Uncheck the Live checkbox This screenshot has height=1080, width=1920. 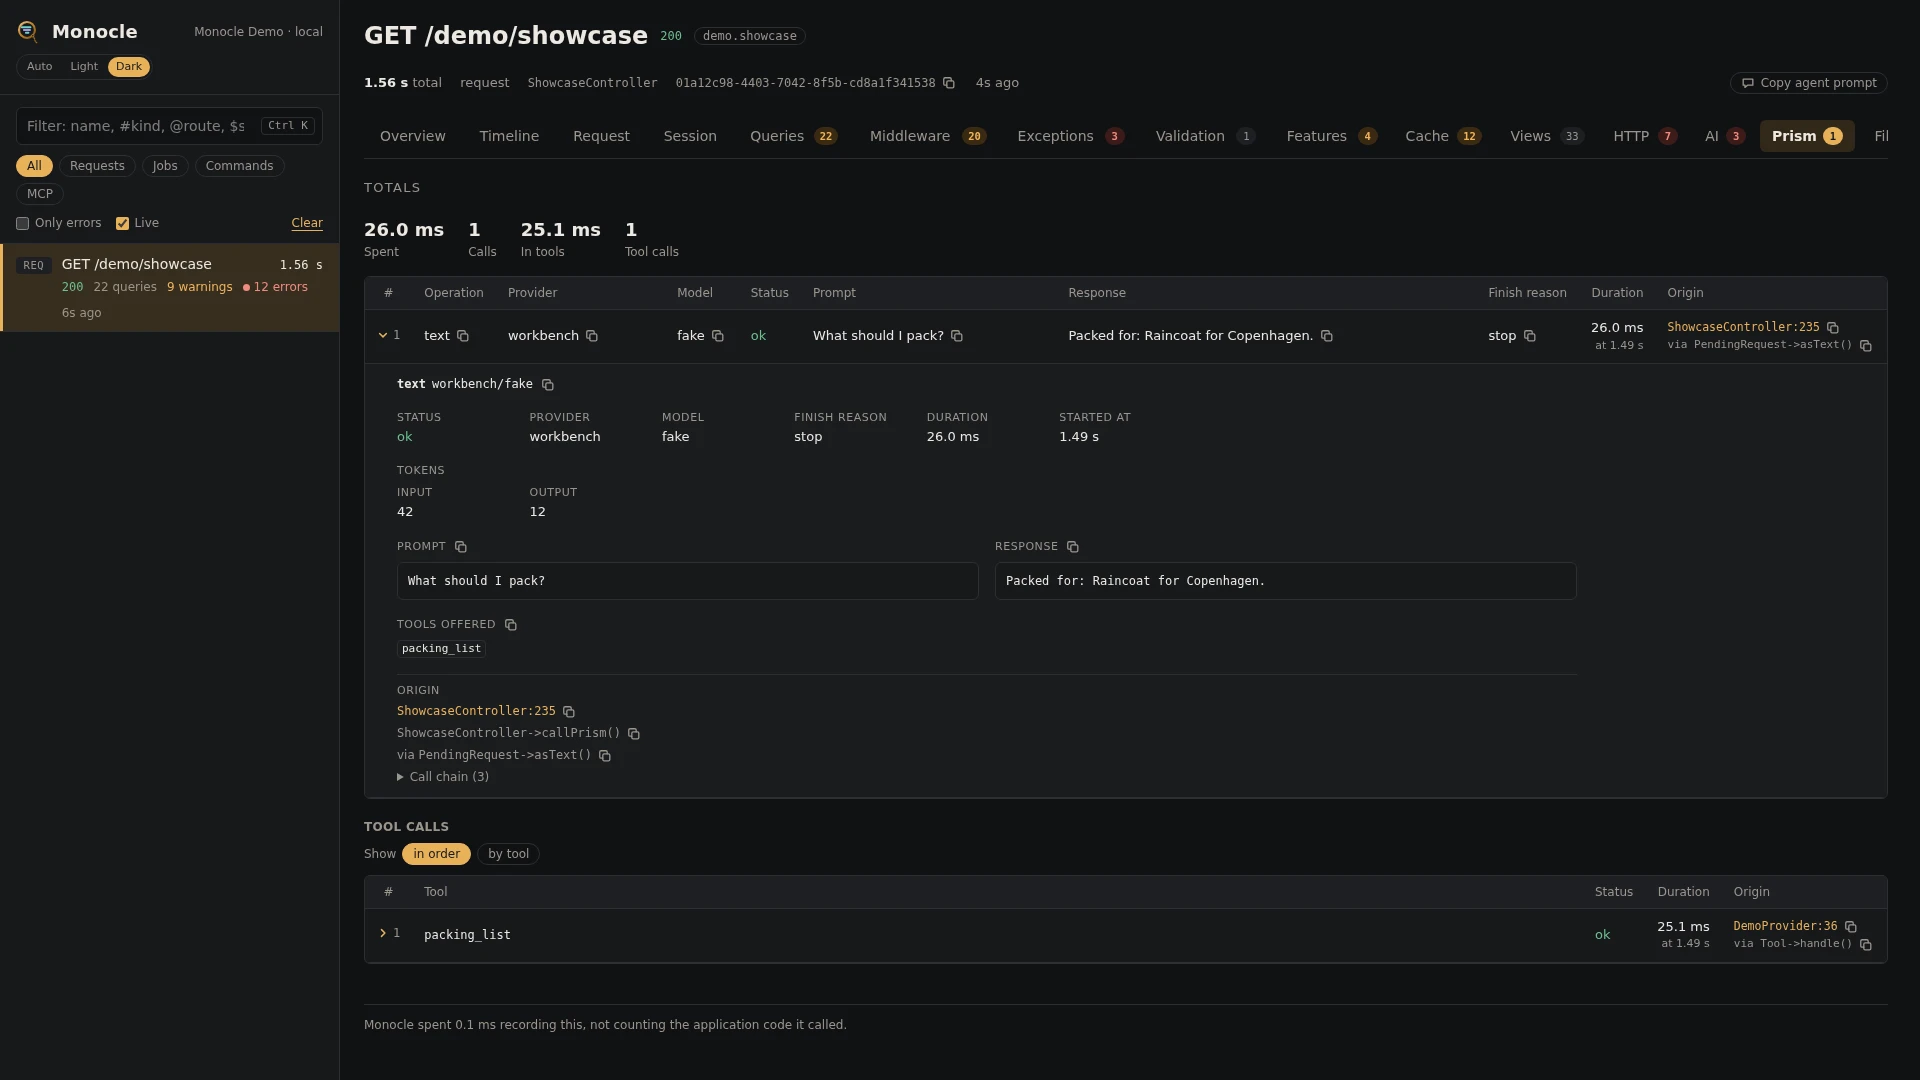[122, 224]
